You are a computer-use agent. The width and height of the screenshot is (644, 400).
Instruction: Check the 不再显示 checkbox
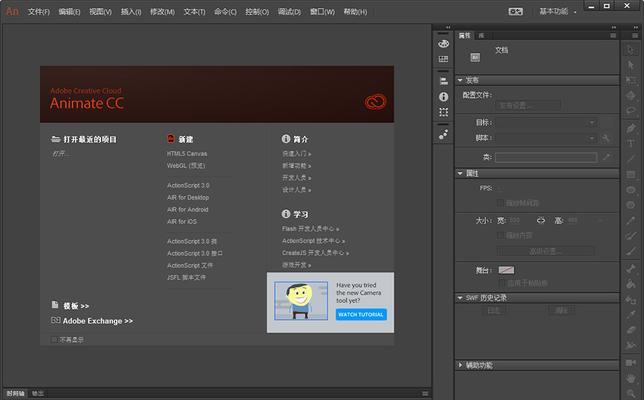[x=54, y=340]
